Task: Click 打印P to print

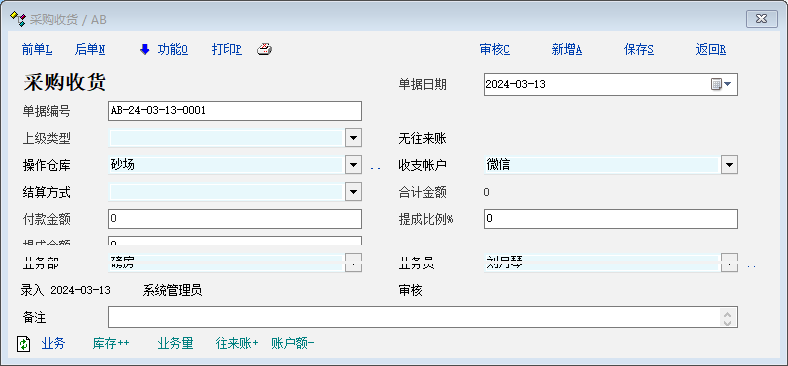Action: [227, 49]
